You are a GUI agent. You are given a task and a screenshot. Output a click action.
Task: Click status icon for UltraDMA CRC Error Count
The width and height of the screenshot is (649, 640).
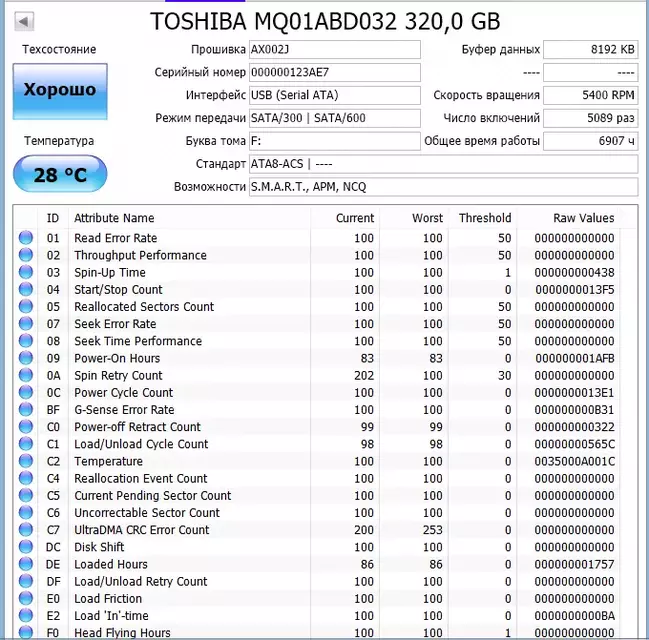click(x=26, y=530)
